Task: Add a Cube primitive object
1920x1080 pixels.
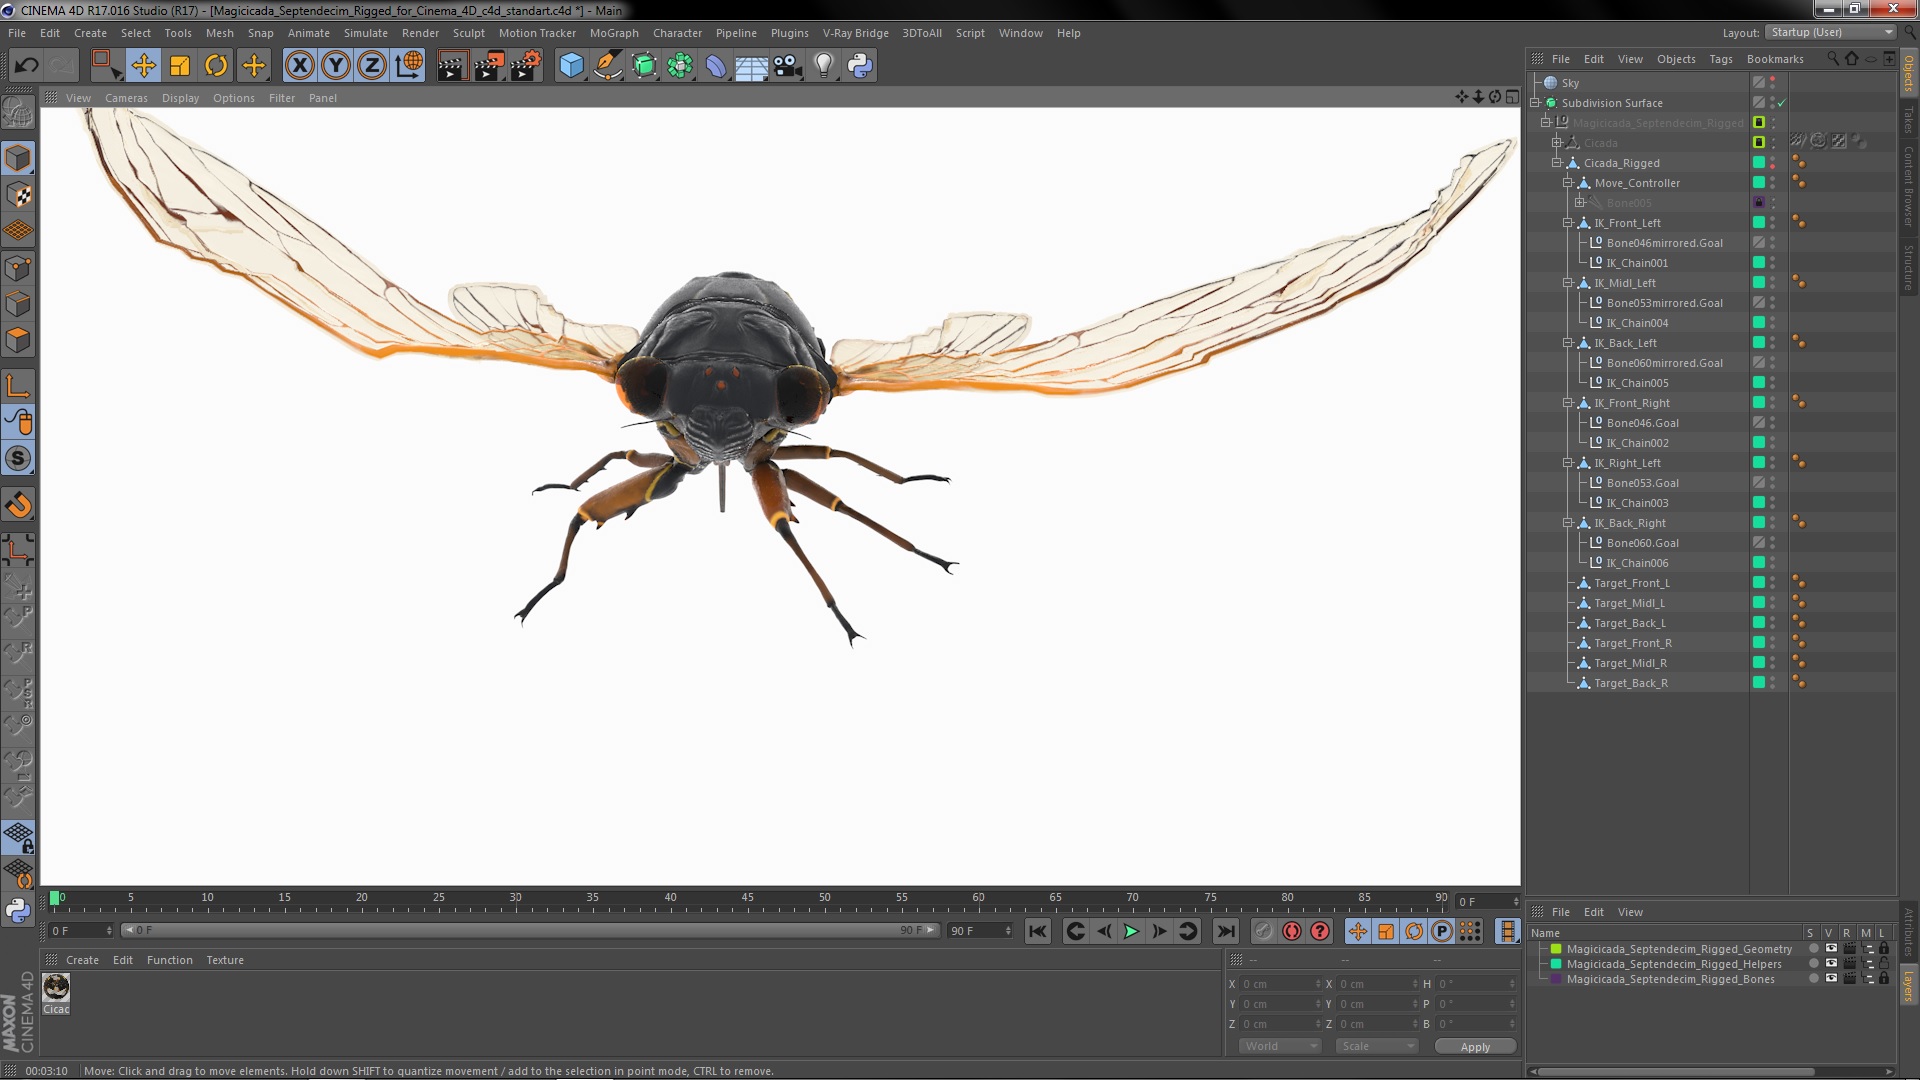Action: pos(571,66)
